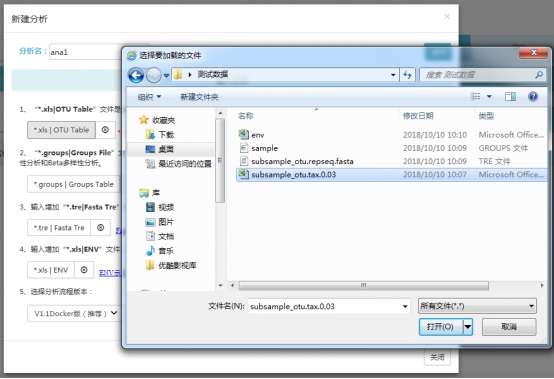
Task: Click the 打开(O) button
Action: click(440, 327)
